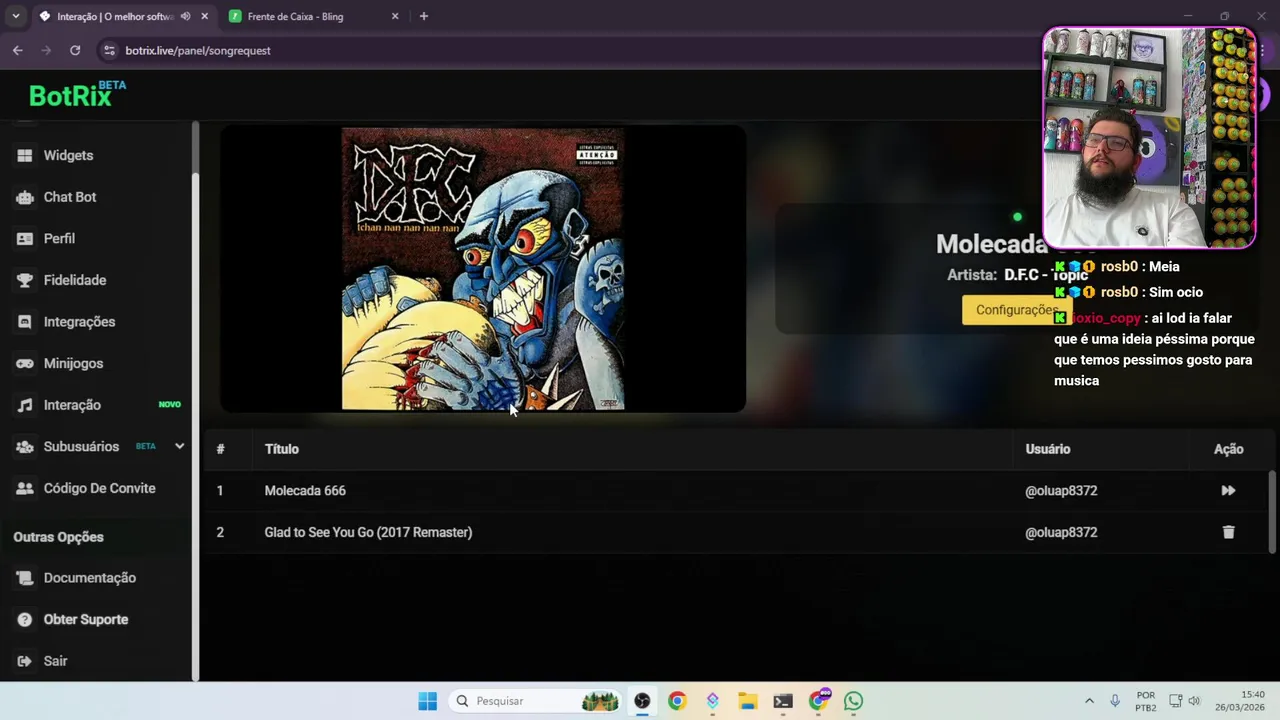The height and width of the screenshot is (720, 1280).
Task: Open the Integrações section
Action: coord(79,322)
